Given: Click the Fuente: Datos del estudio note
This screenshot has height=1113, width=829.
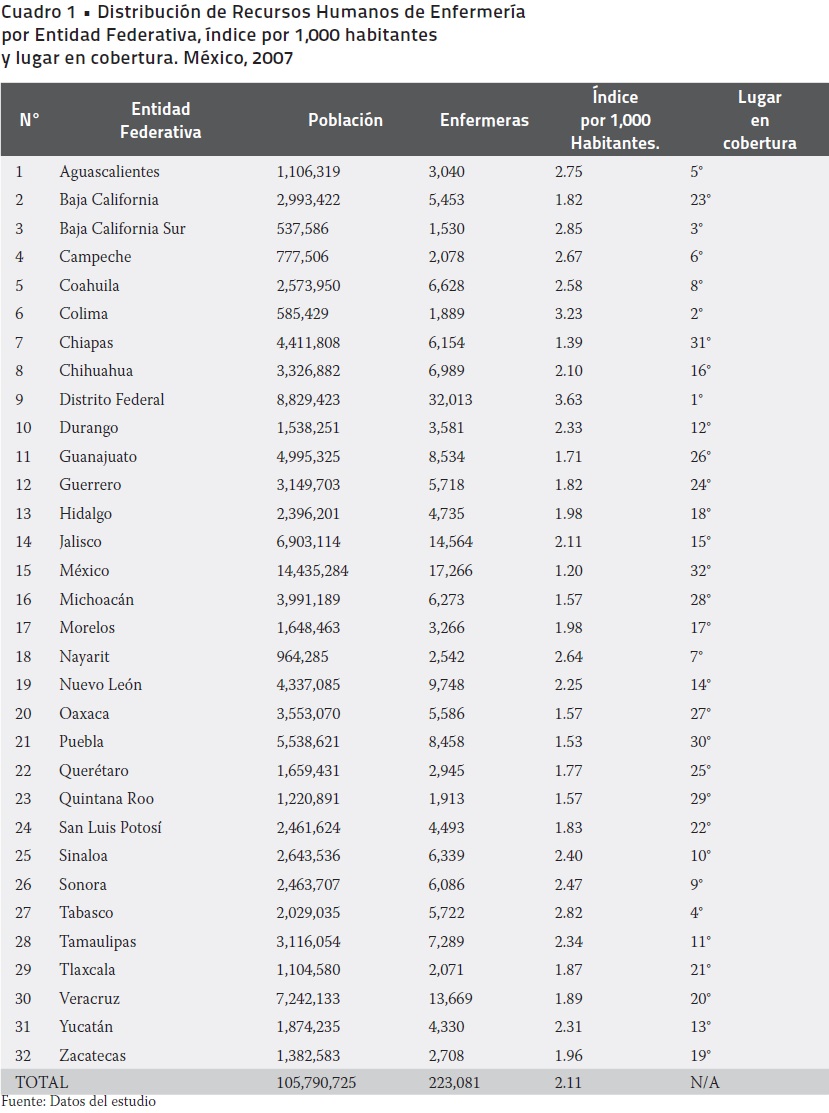Looking at the screenshot, I should pyautogui.click(x=79, y=1102).
